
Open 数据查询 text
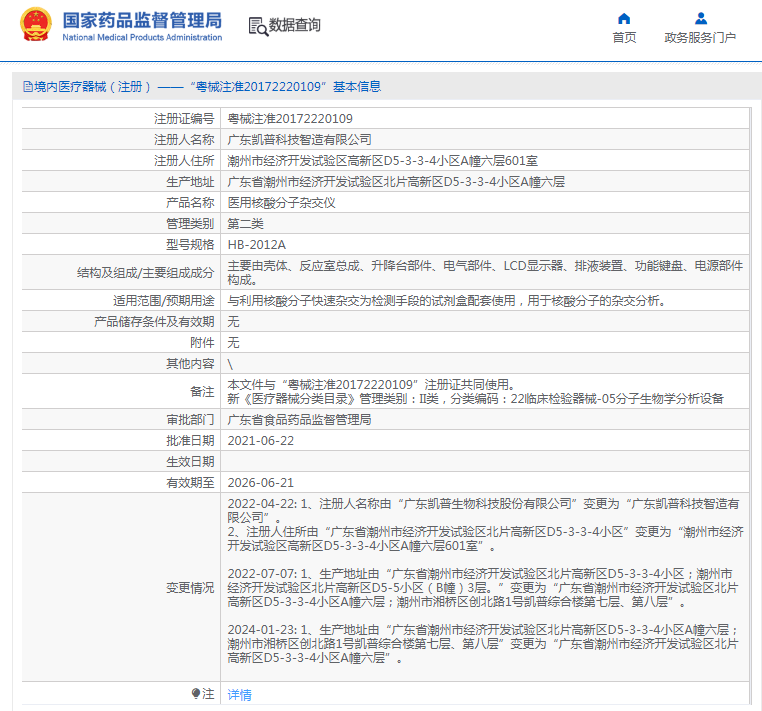295,25
